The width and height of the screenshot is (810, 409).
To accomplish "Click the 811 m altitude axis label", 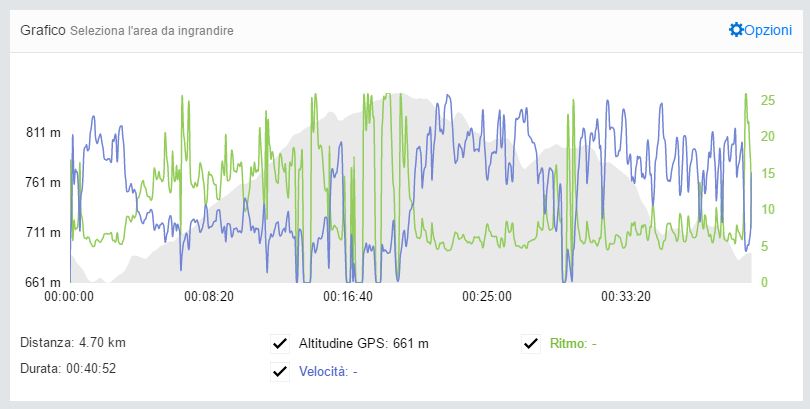I will tap(43, 133).
